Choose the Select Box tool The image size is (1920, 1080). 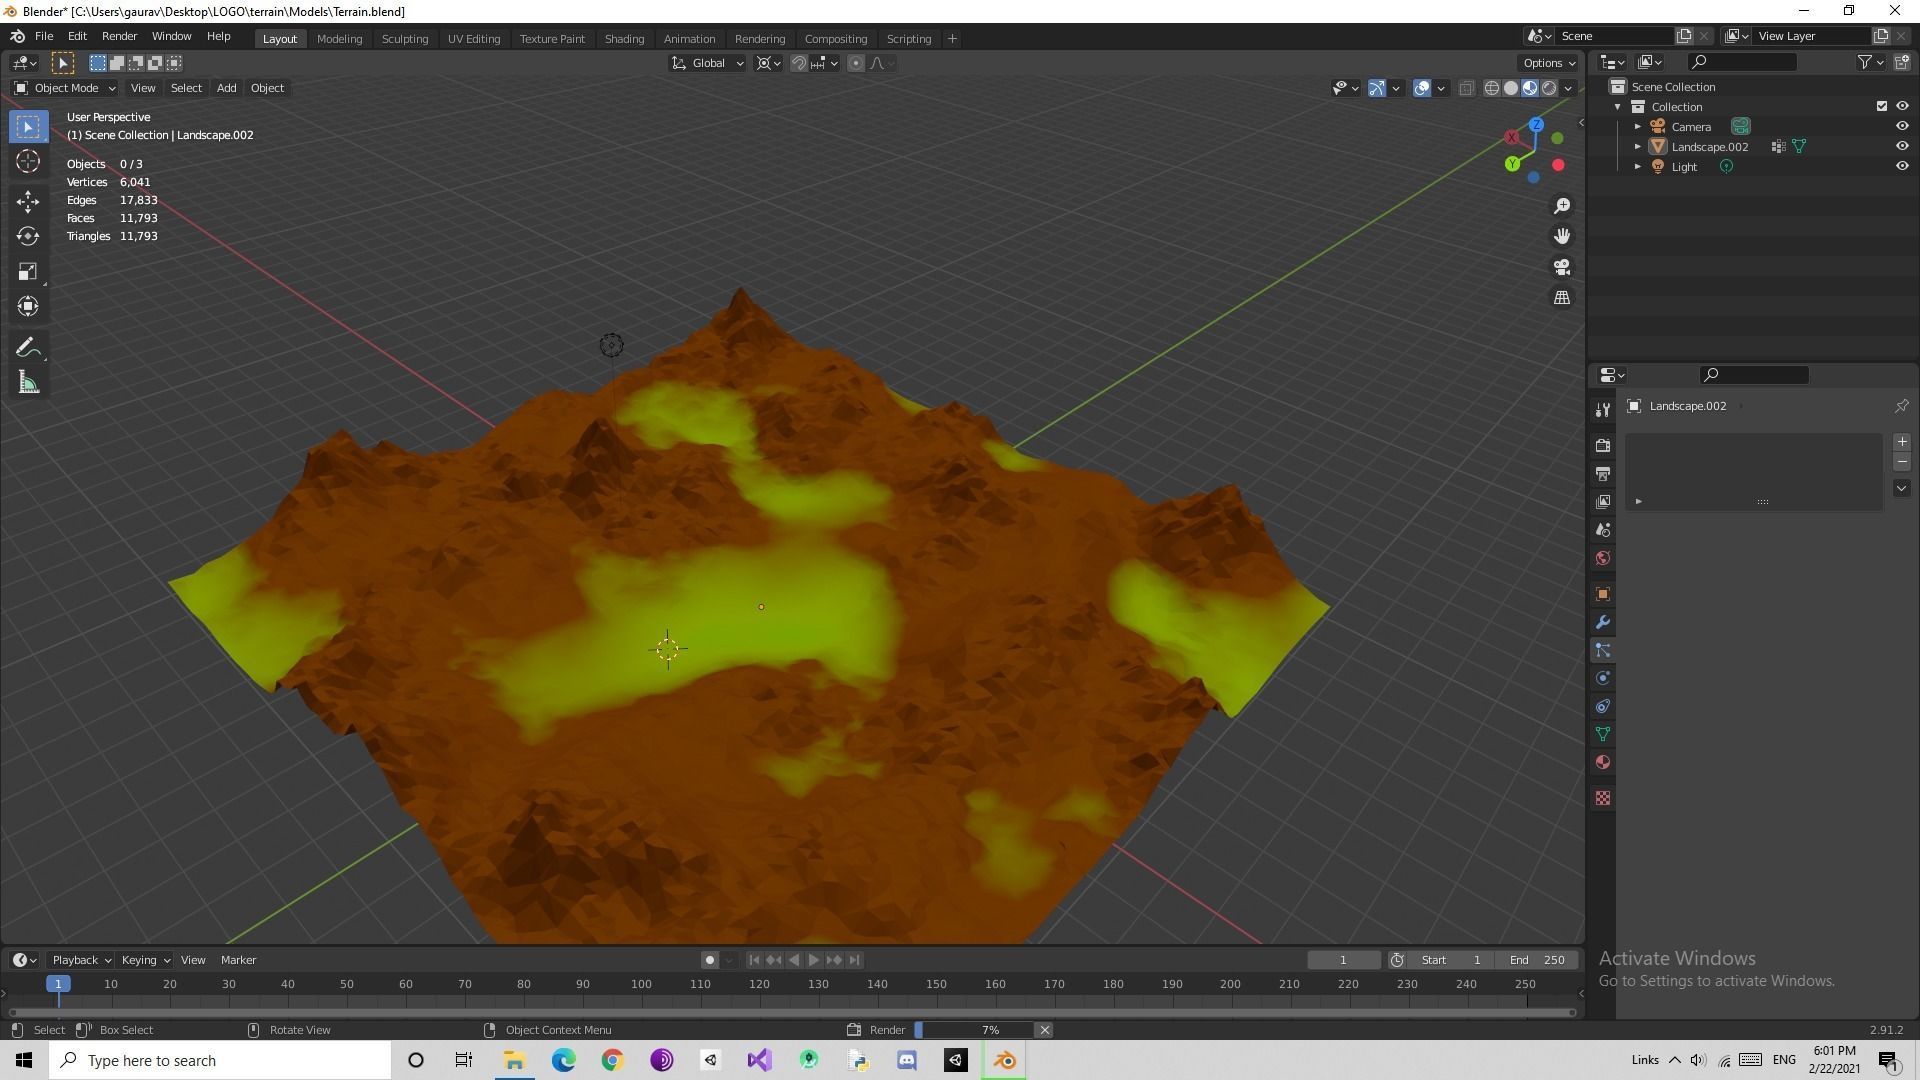coord(28,126)
